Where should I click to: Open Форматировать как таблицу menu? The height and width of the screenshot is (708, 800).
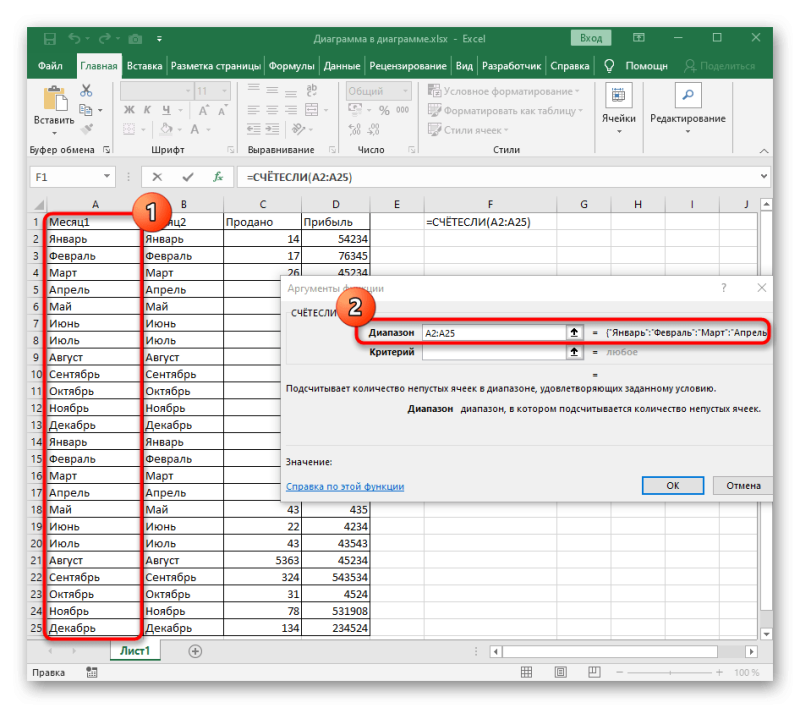(505, 111)
